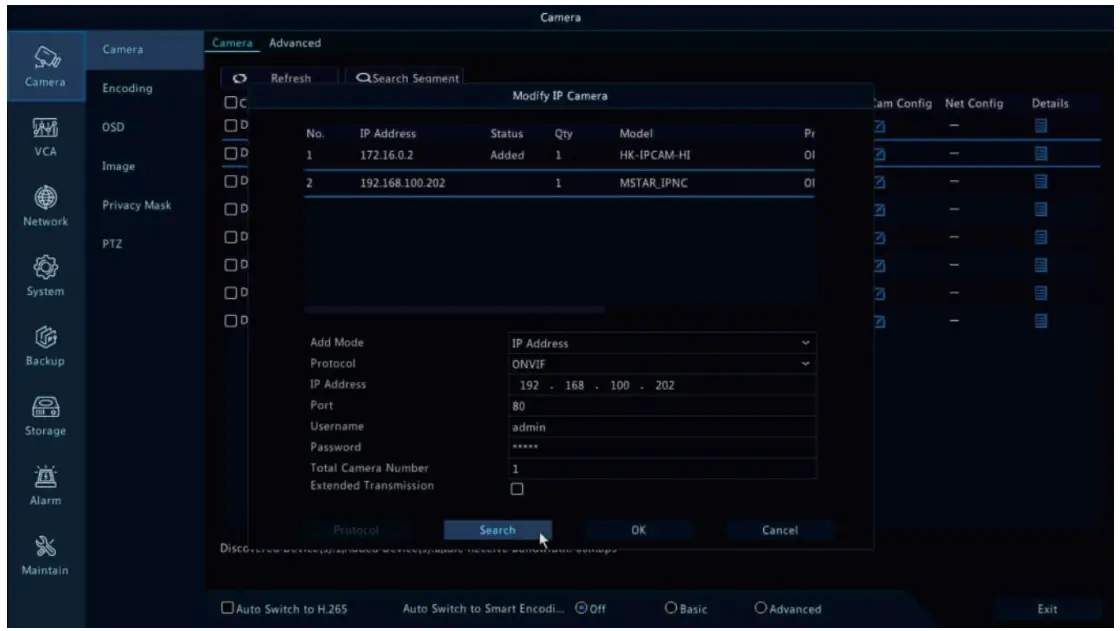Screen dimensions: 1120x631
Task: Click the IP Address column header
Action: [388, 134]
